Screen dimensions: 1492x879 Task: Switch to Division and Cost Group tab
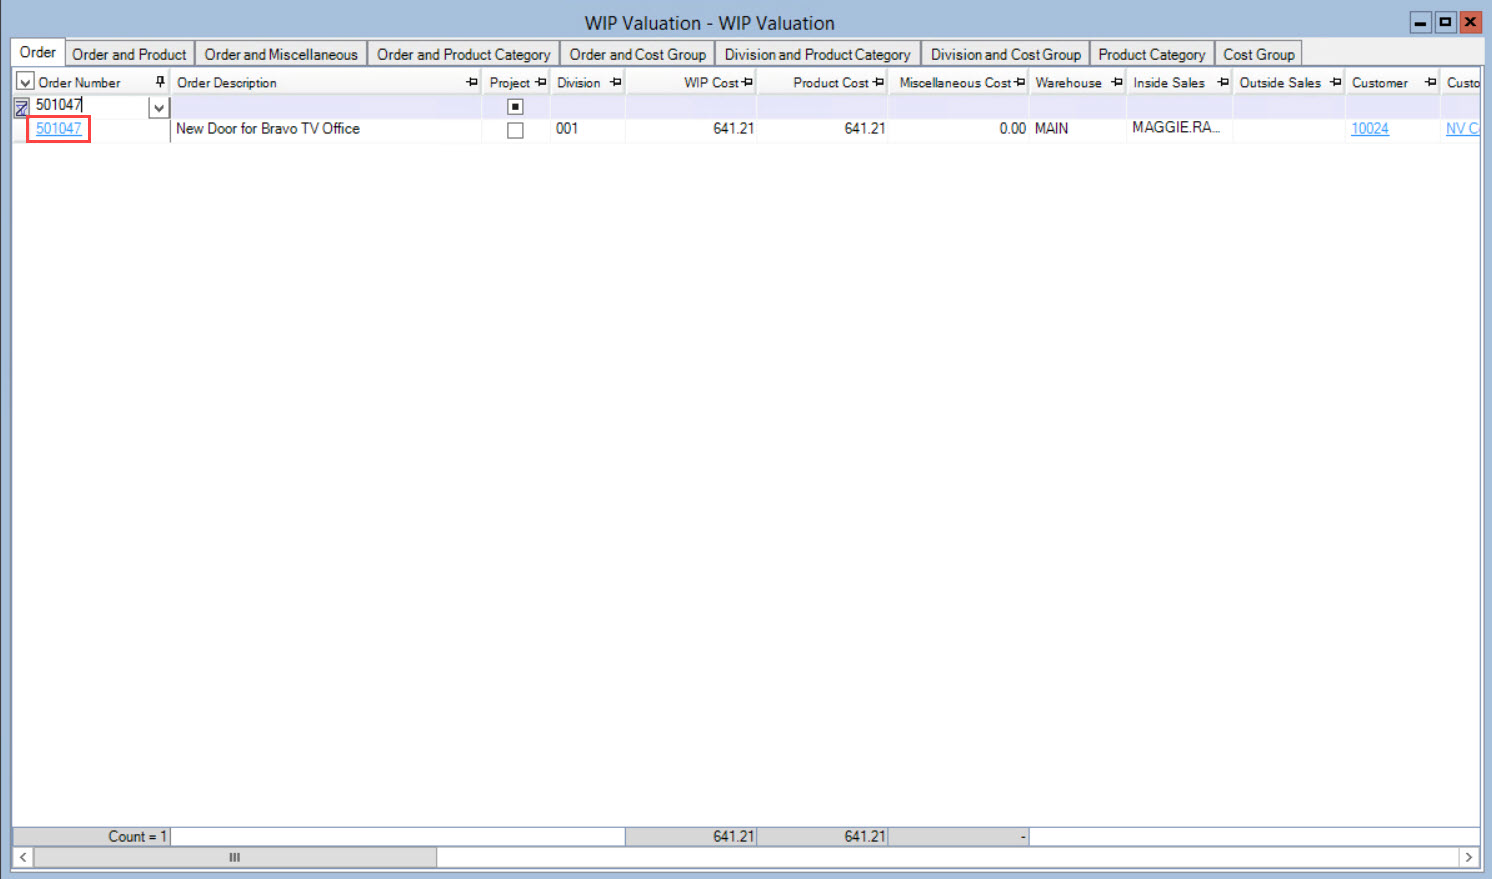[x=1006, y=54]
